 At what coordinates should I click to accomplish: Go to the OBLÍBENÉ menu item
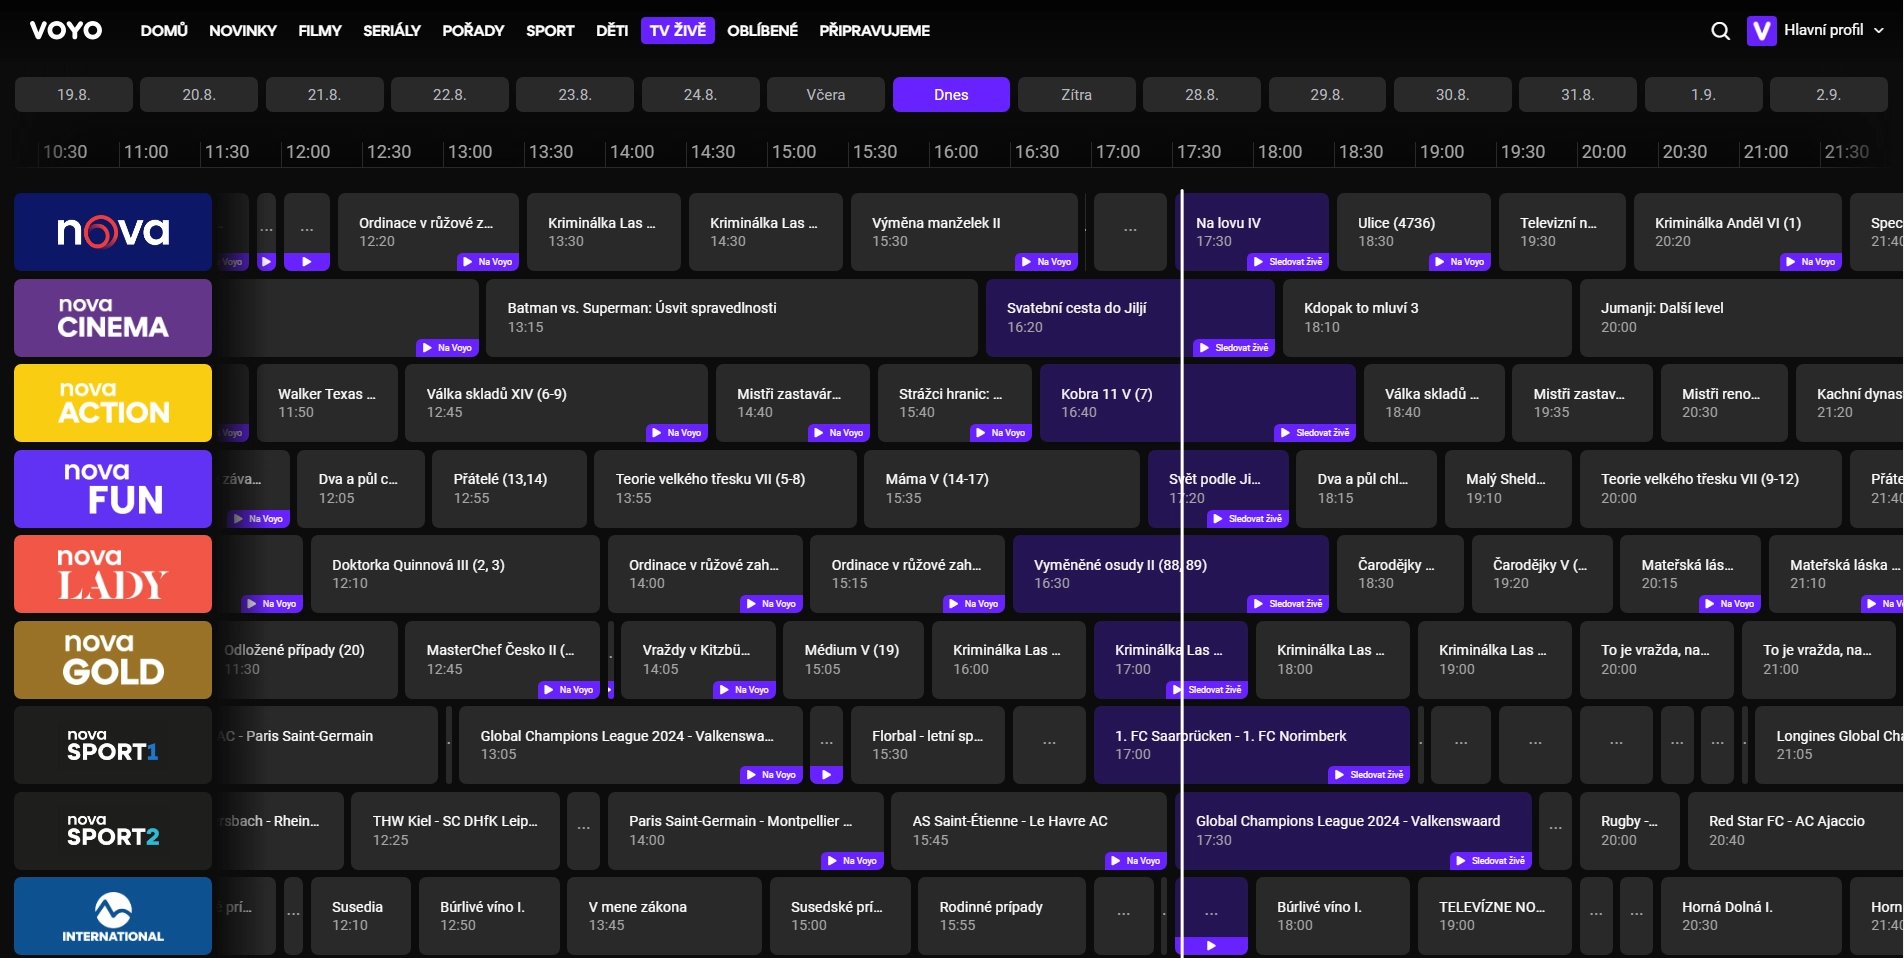(x=762, y=30)
